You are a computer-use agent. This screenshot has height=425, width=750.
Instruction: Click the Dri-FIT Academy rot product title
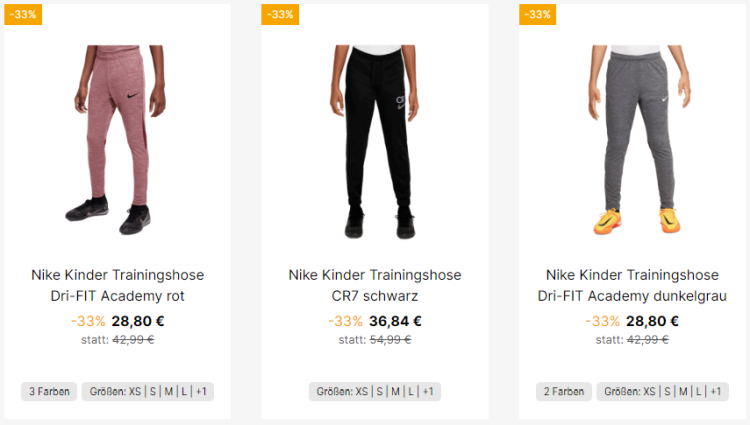[117, 285]
